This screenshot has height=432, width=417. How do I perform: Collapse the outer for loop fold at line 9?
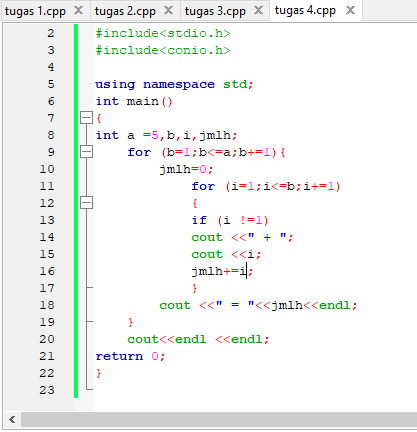[86, 152]
